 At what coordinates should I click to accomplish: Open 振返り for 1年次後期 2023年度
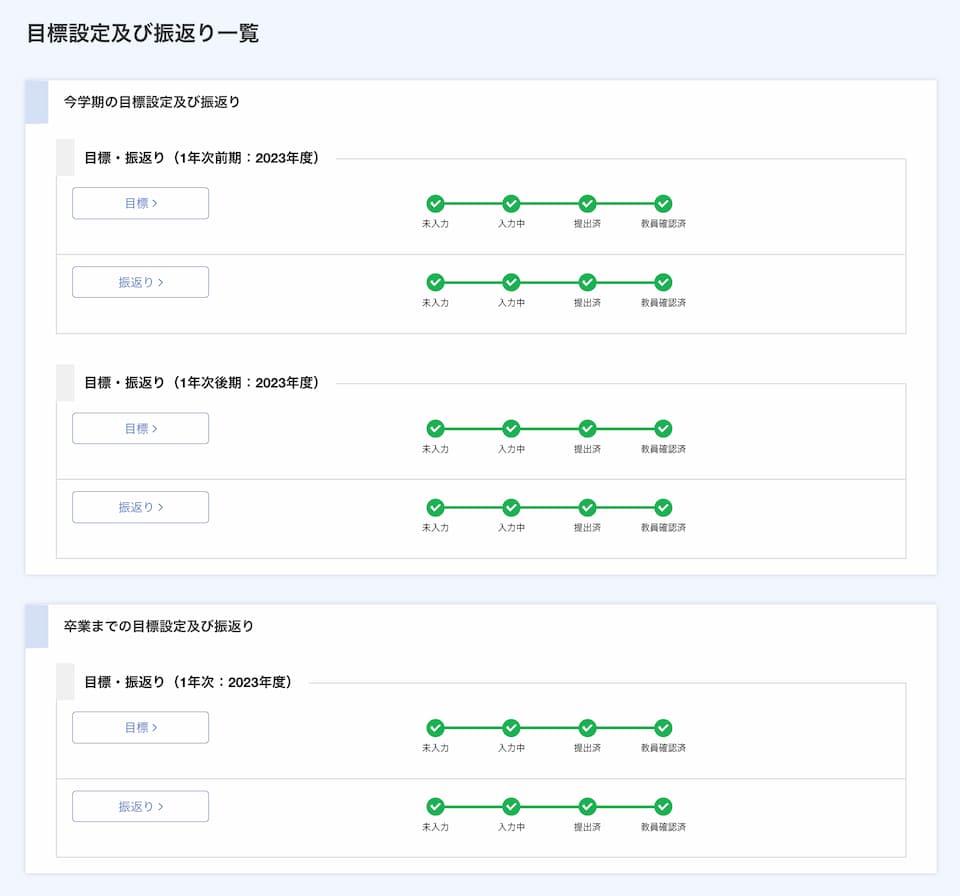(140, 507)
